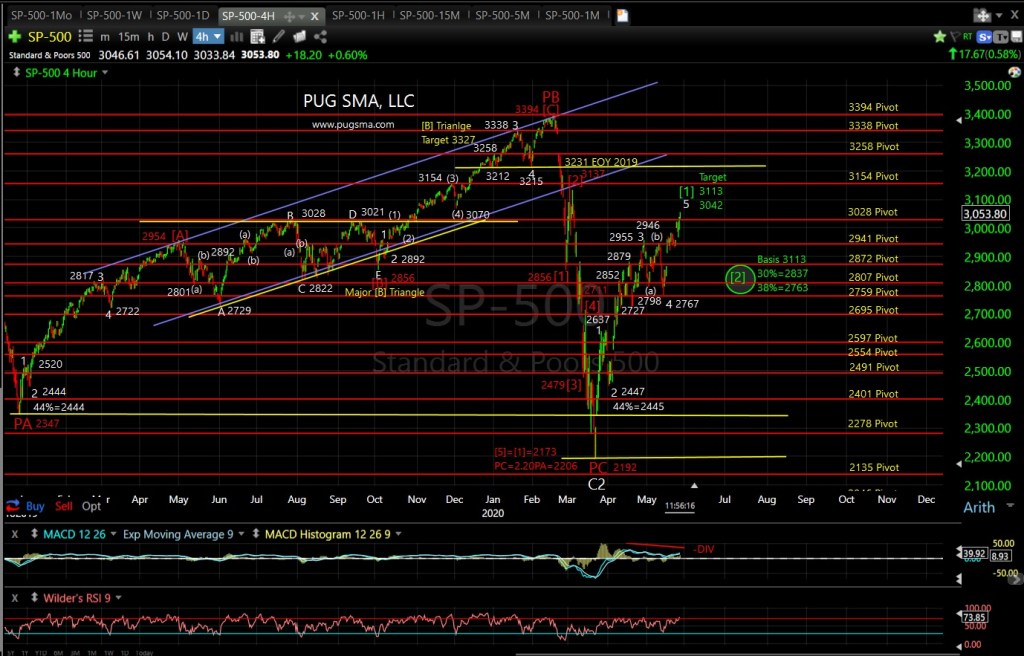Click the reorder arrows beside MACD 12 26
Screen dimensions: 1024x656
(x=33, y=534)
